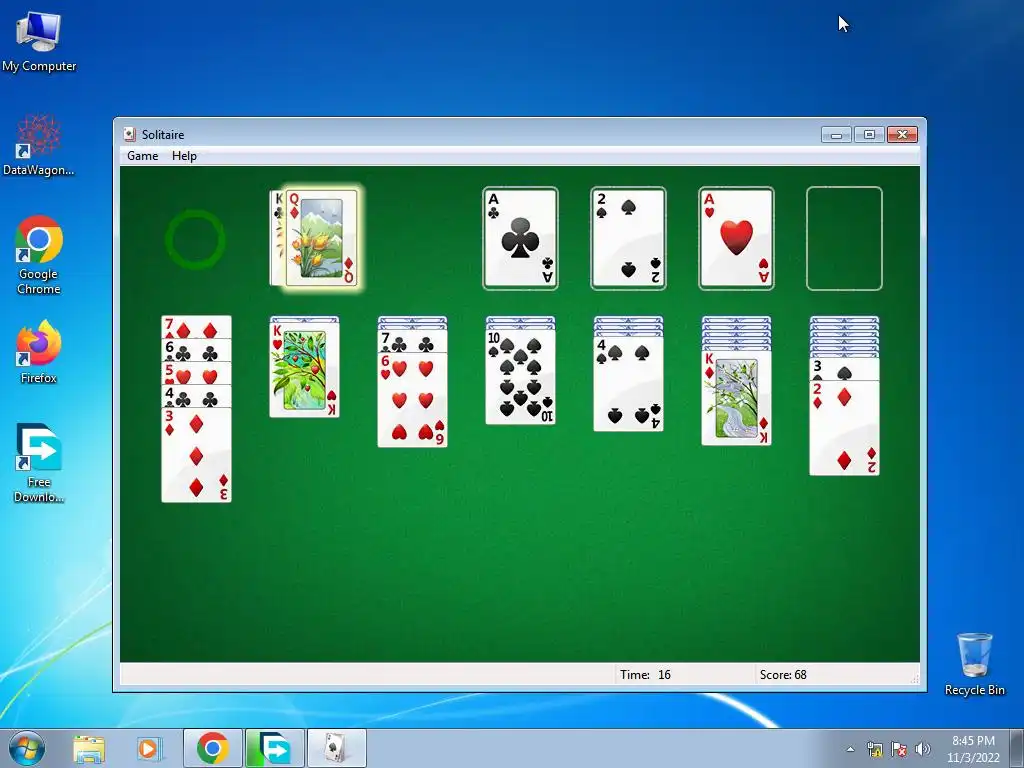Select the 6 of hearts tableau card

pyautogui.click(x=412, y=400)
